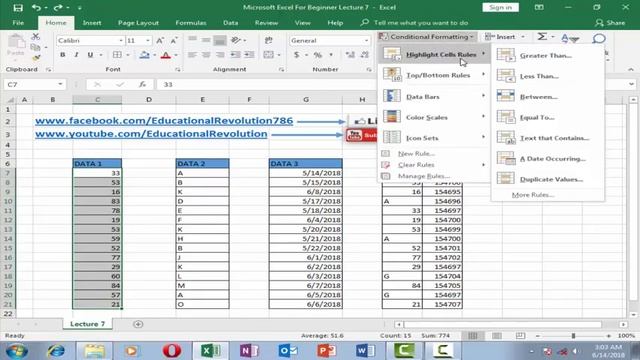
Task: Toggle Italic formatting
Action: point(76,55)
